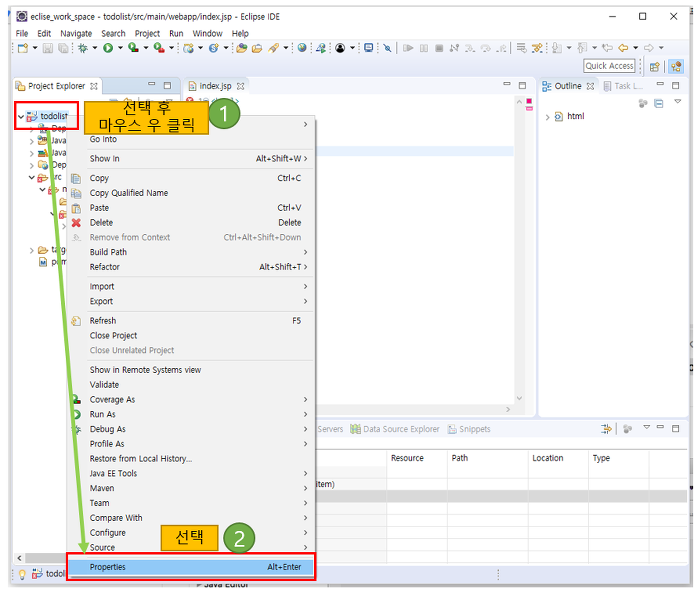Click the black circle profile icon
This screenshot has height=596, width=694.
point(340,48)
